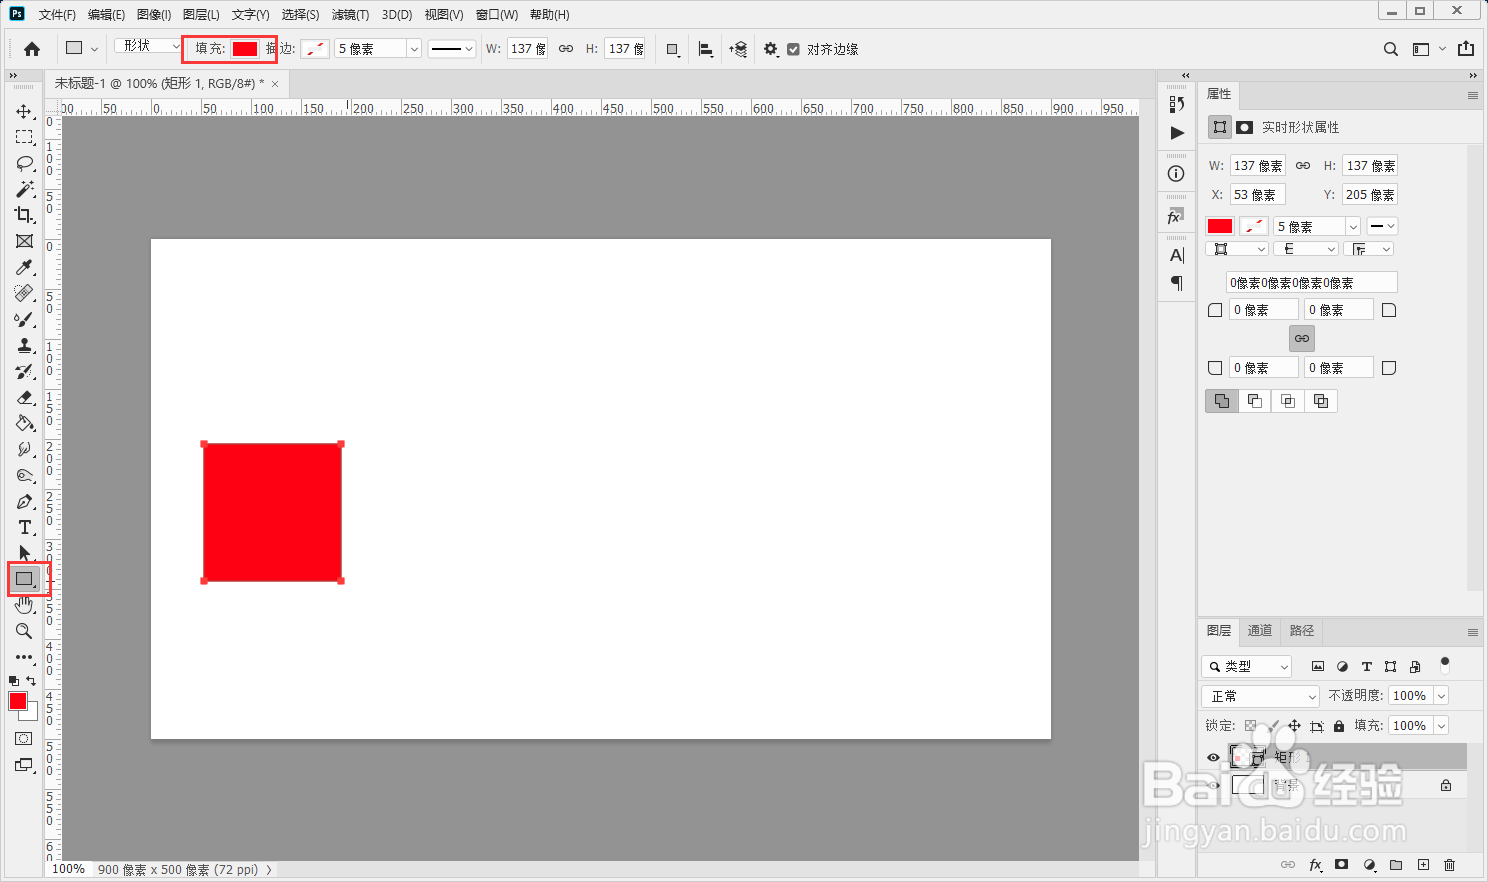Viewport: 1488px width, 882px height.
Task: Select the Eraser tool
Action: pyautogui.click(x=24, y=397)
